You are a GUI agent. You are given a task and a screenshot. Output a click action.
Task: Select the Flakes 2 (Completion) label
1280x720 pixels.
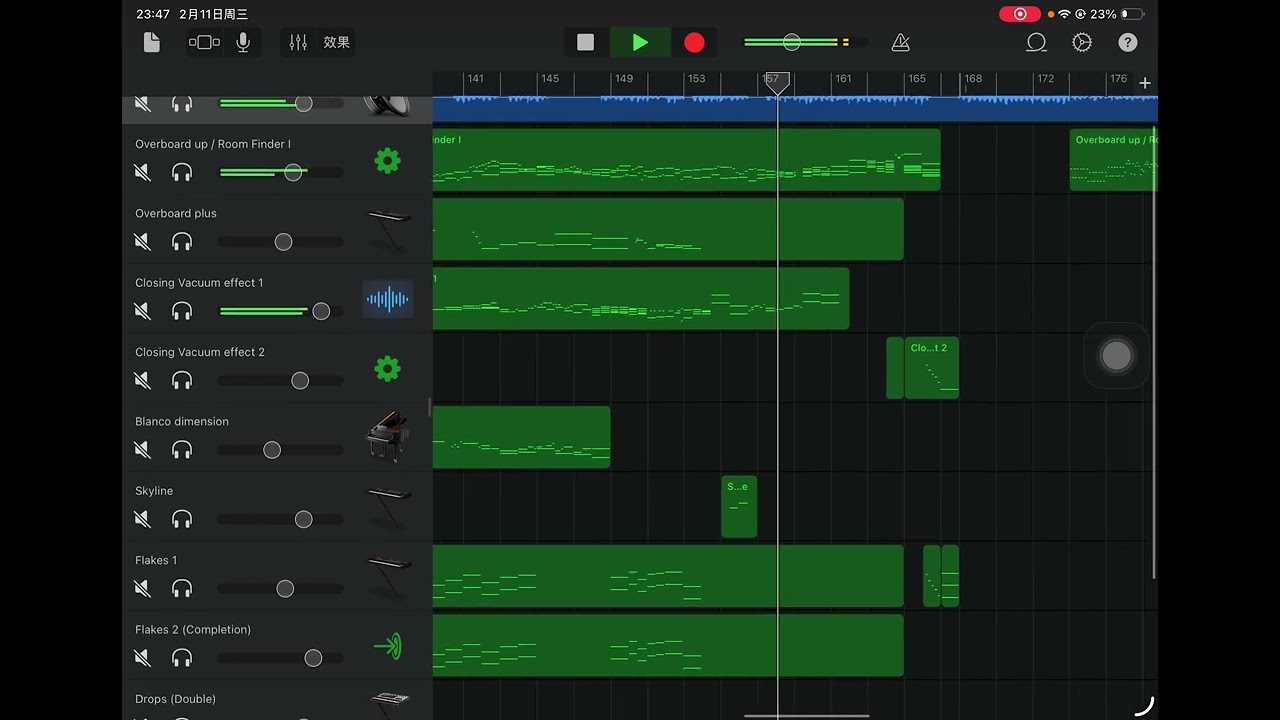pyautogui.click(x=193, y=630)
